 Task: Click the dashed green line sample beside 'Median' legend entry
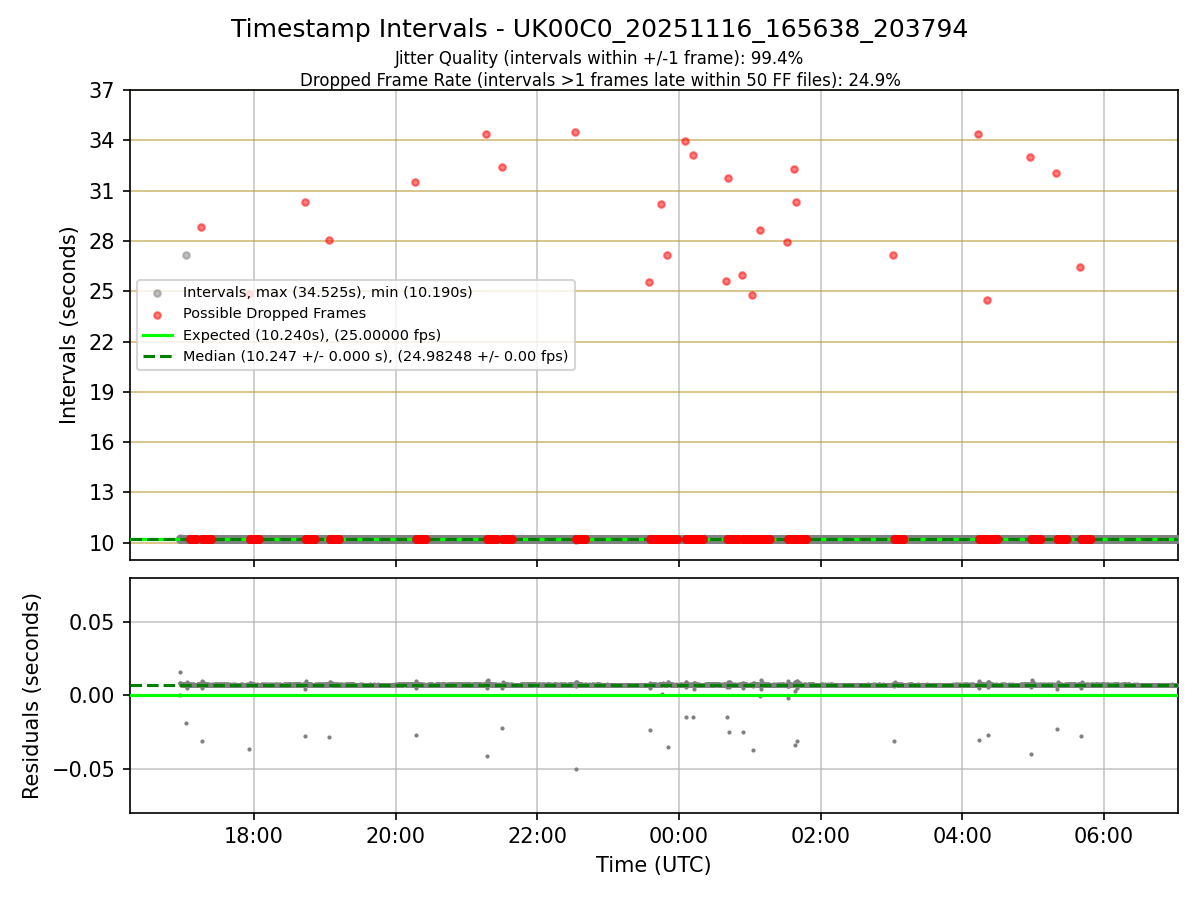coord(158,356)
